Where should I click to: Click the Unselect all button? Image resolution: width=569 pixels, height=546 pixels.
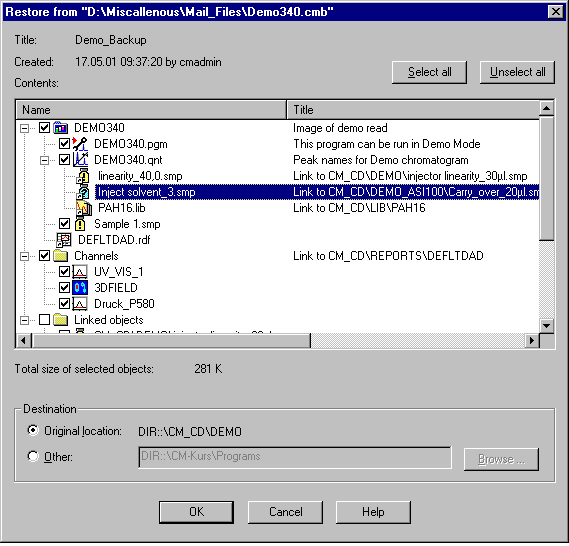tap(517, 72)
